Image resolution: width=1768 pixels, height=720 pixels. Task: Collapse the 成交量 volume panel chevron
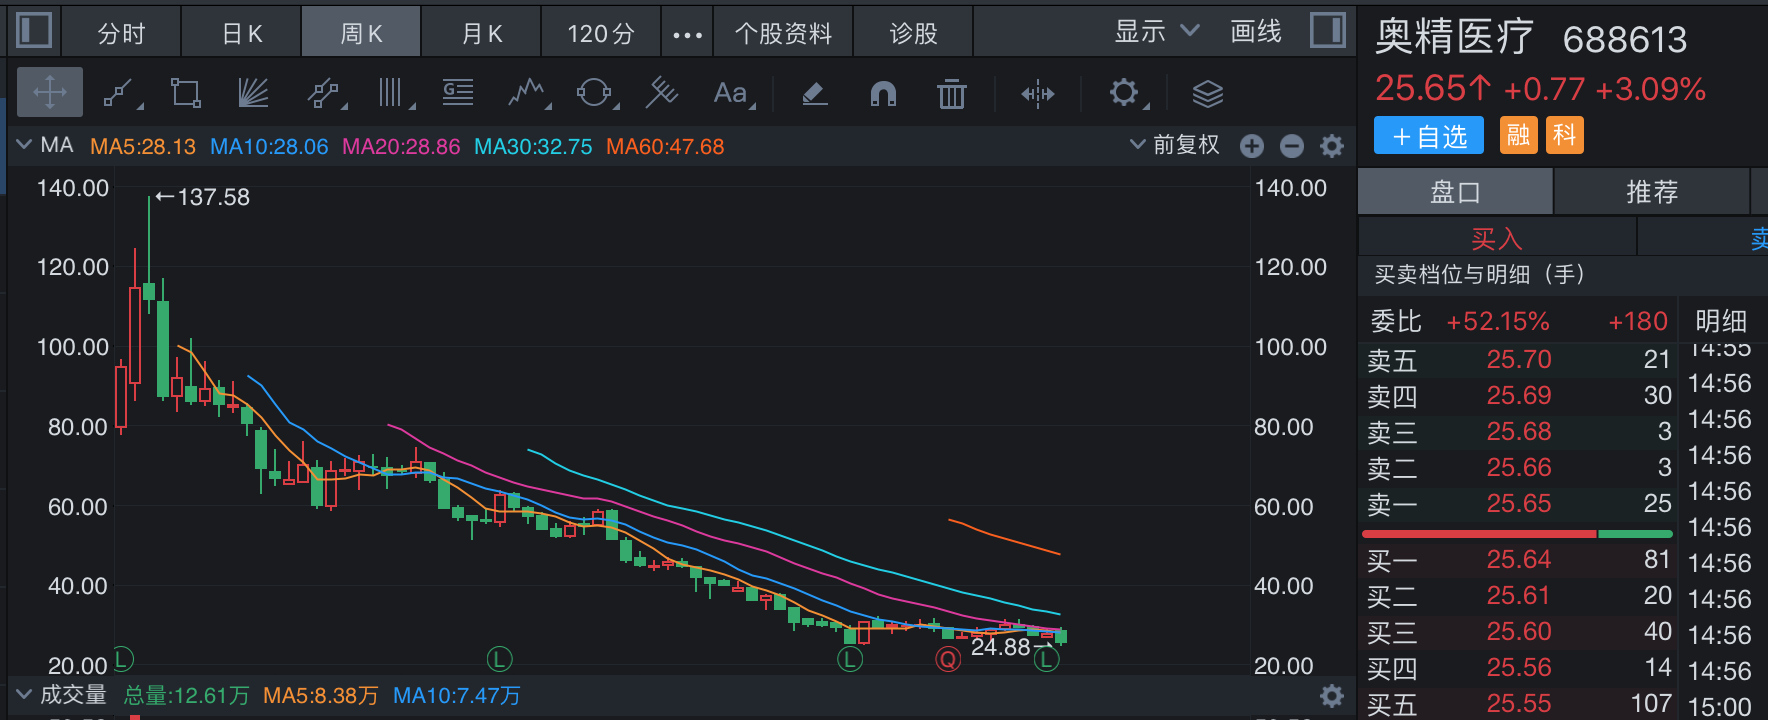click(x=24, y=694)
